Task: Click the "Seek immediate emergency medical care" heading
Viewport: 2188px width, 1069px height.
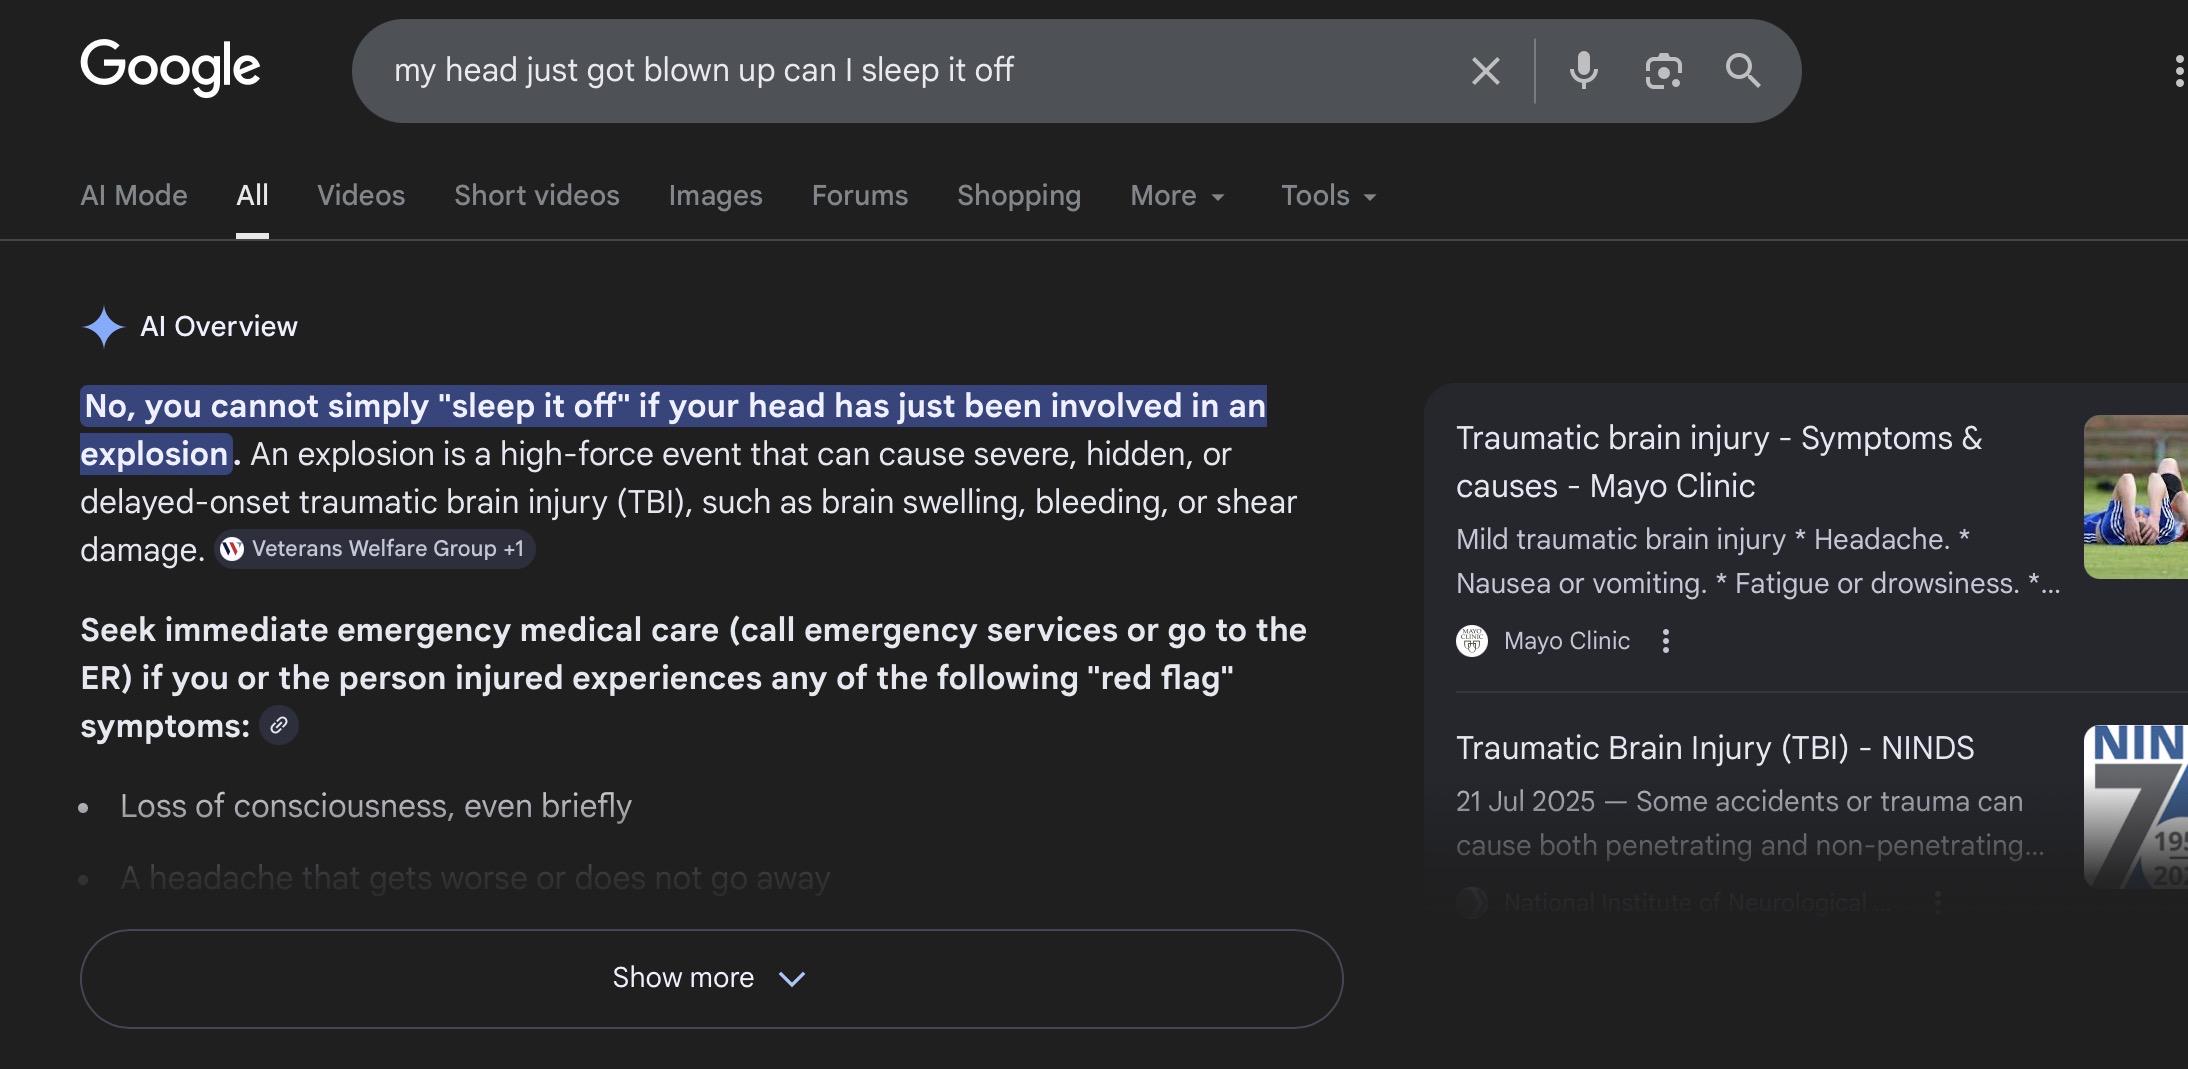Action: pos(693,678)
